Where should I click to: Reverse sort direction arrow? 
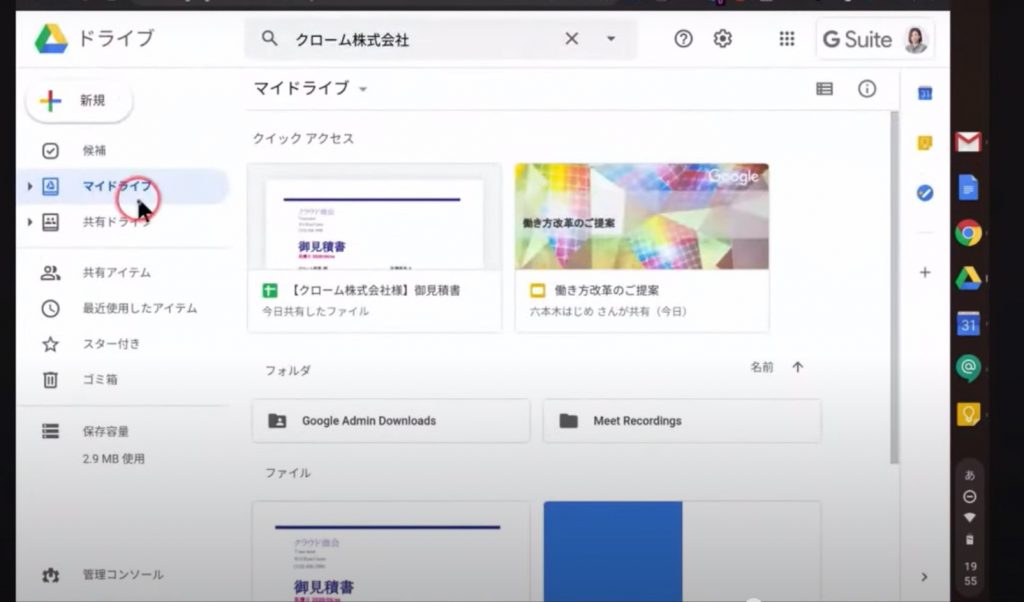tap(797, 367)
